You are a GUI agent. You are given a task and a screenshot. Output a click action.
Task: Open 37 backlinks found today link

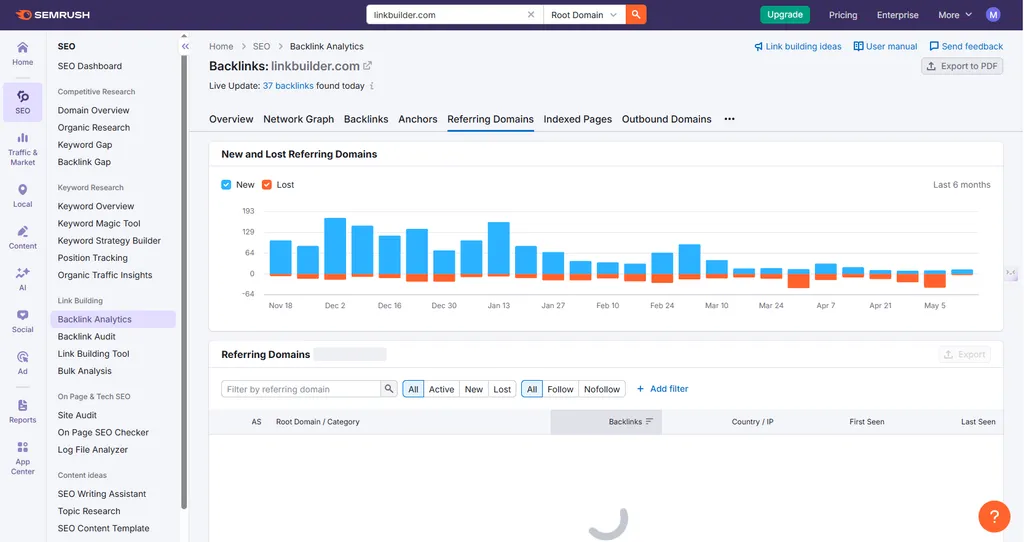point(288,86)
